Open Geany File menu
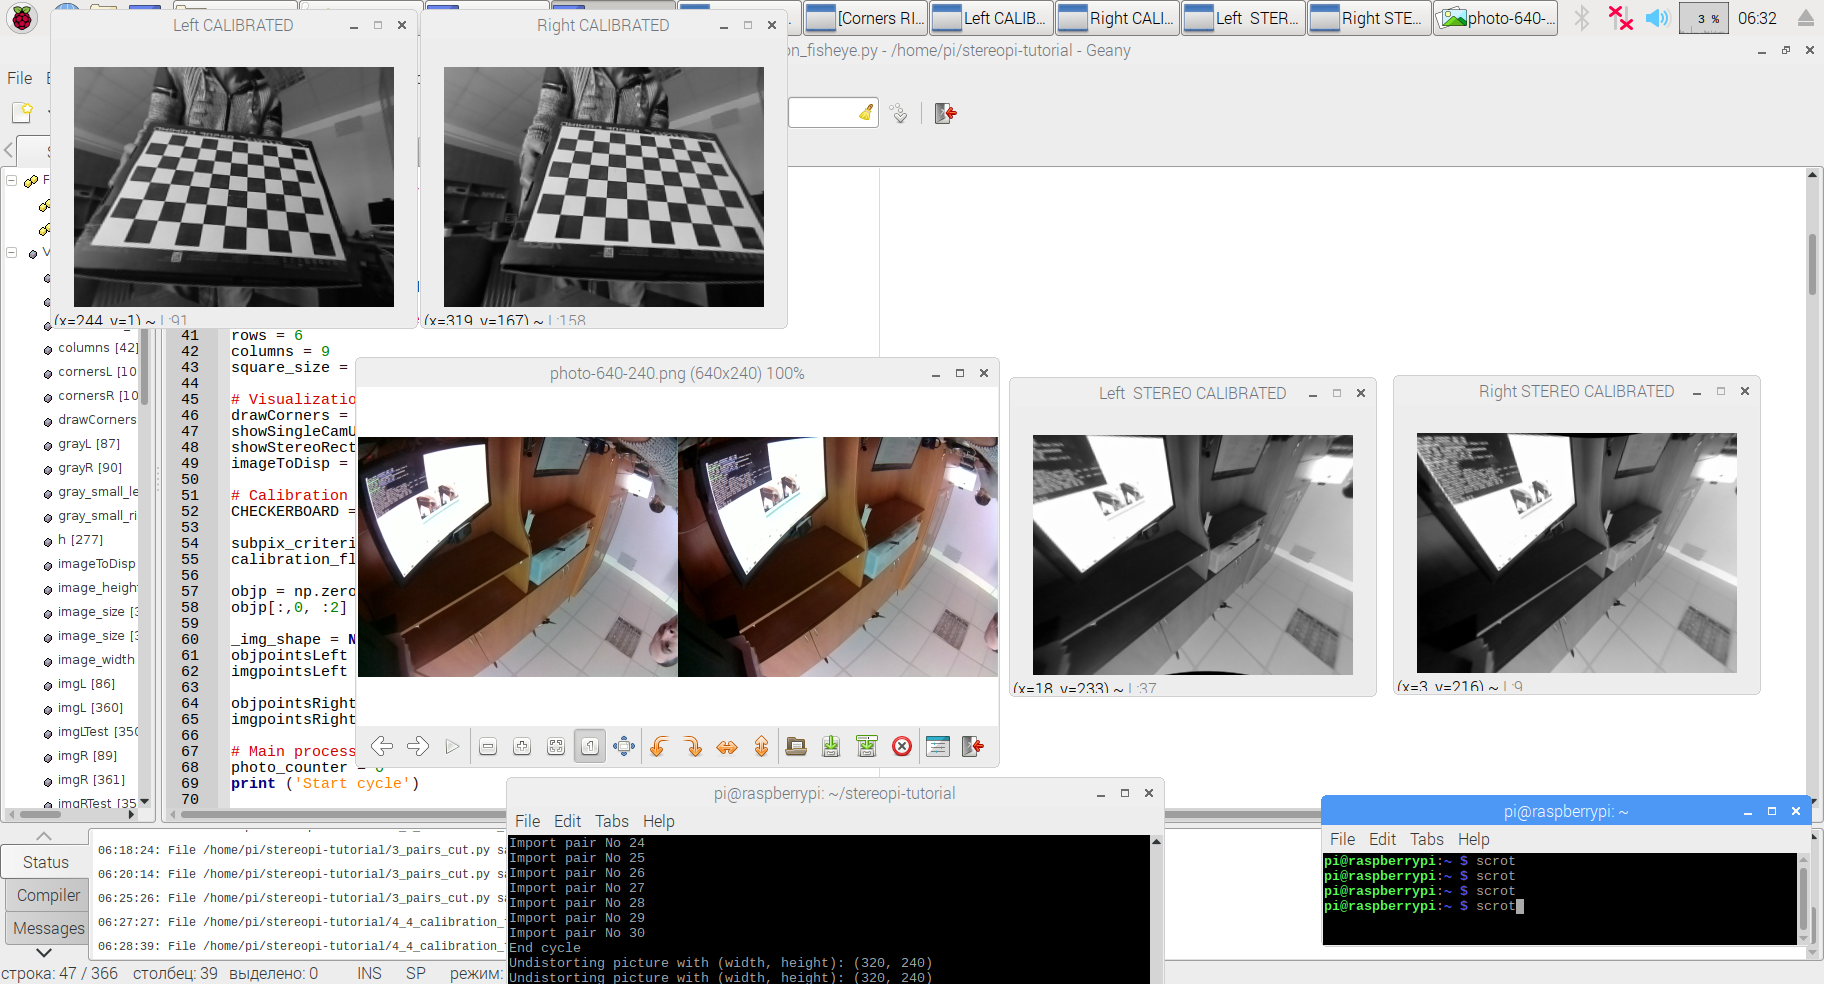 pyautogui.click(x=19, y=78)
